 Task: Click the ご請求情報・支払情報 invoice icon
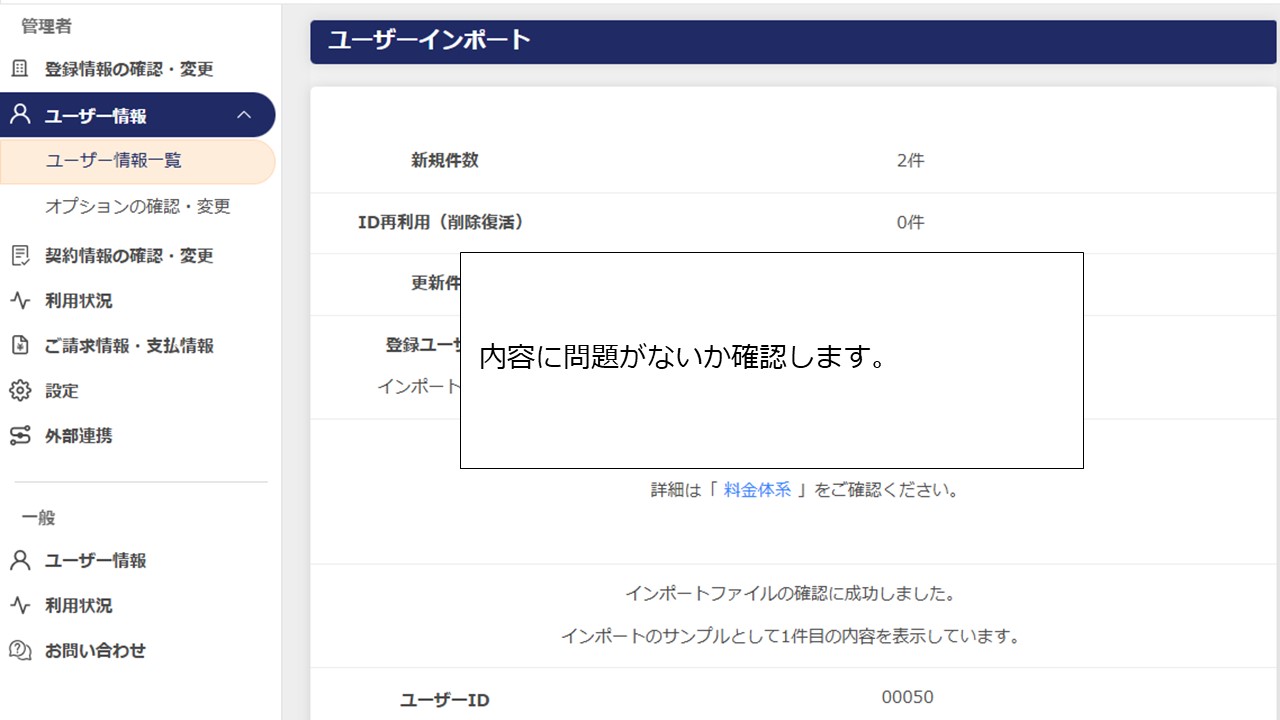click(17, 345)
